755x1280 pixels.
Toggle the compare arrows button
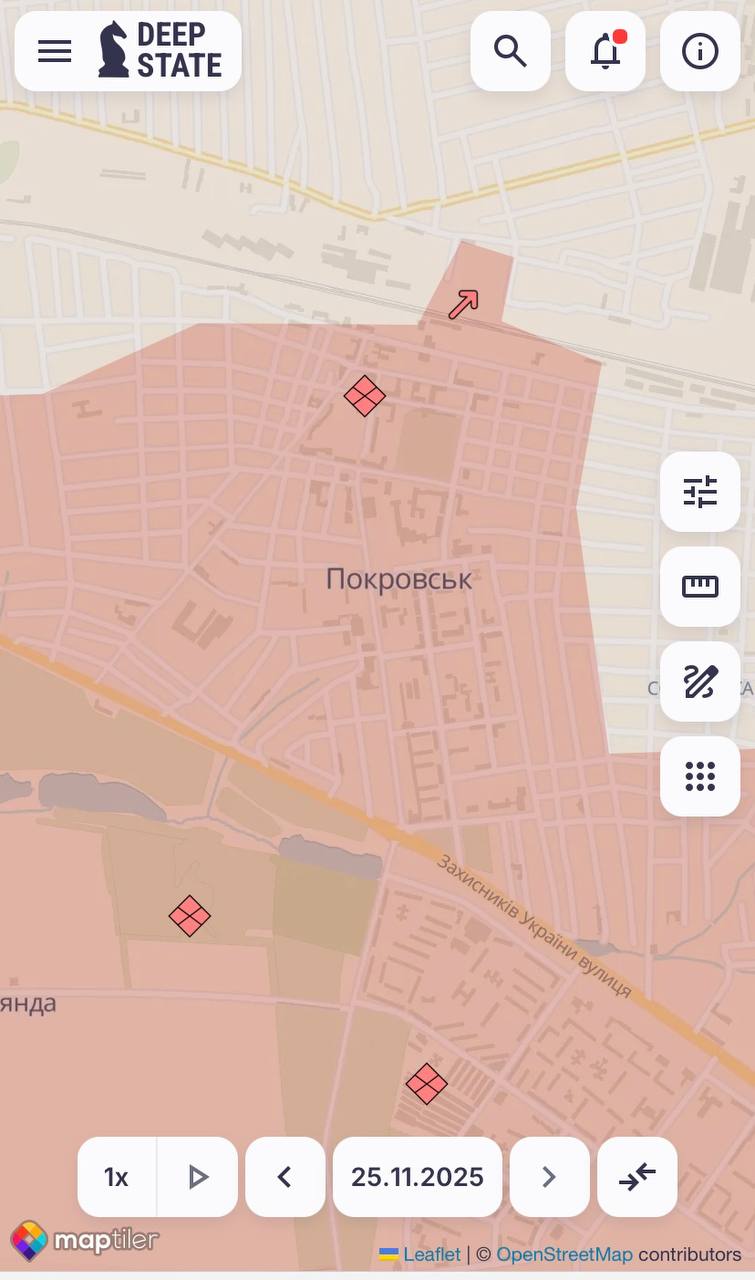(637, 1177)
